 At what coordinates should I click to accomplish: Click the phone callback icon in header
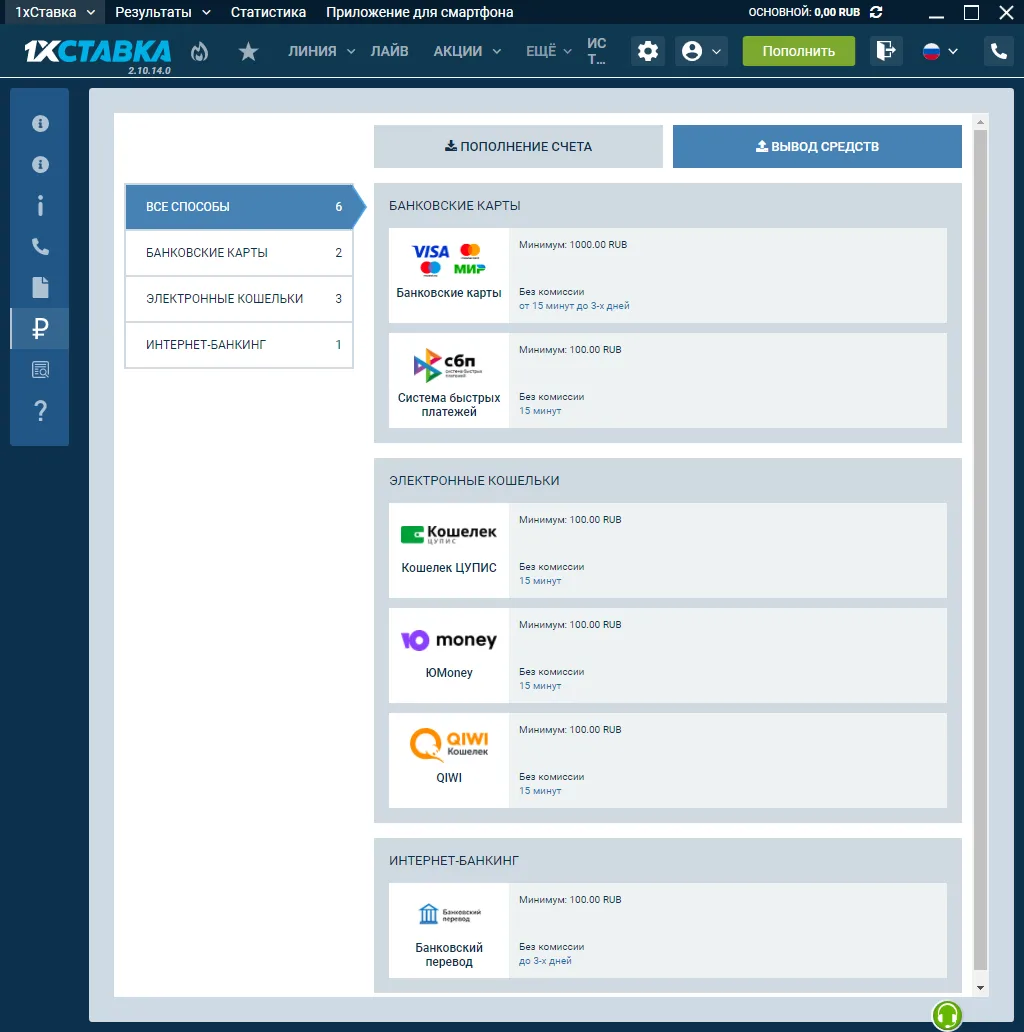pyautogui.click(x=998, y=52)
